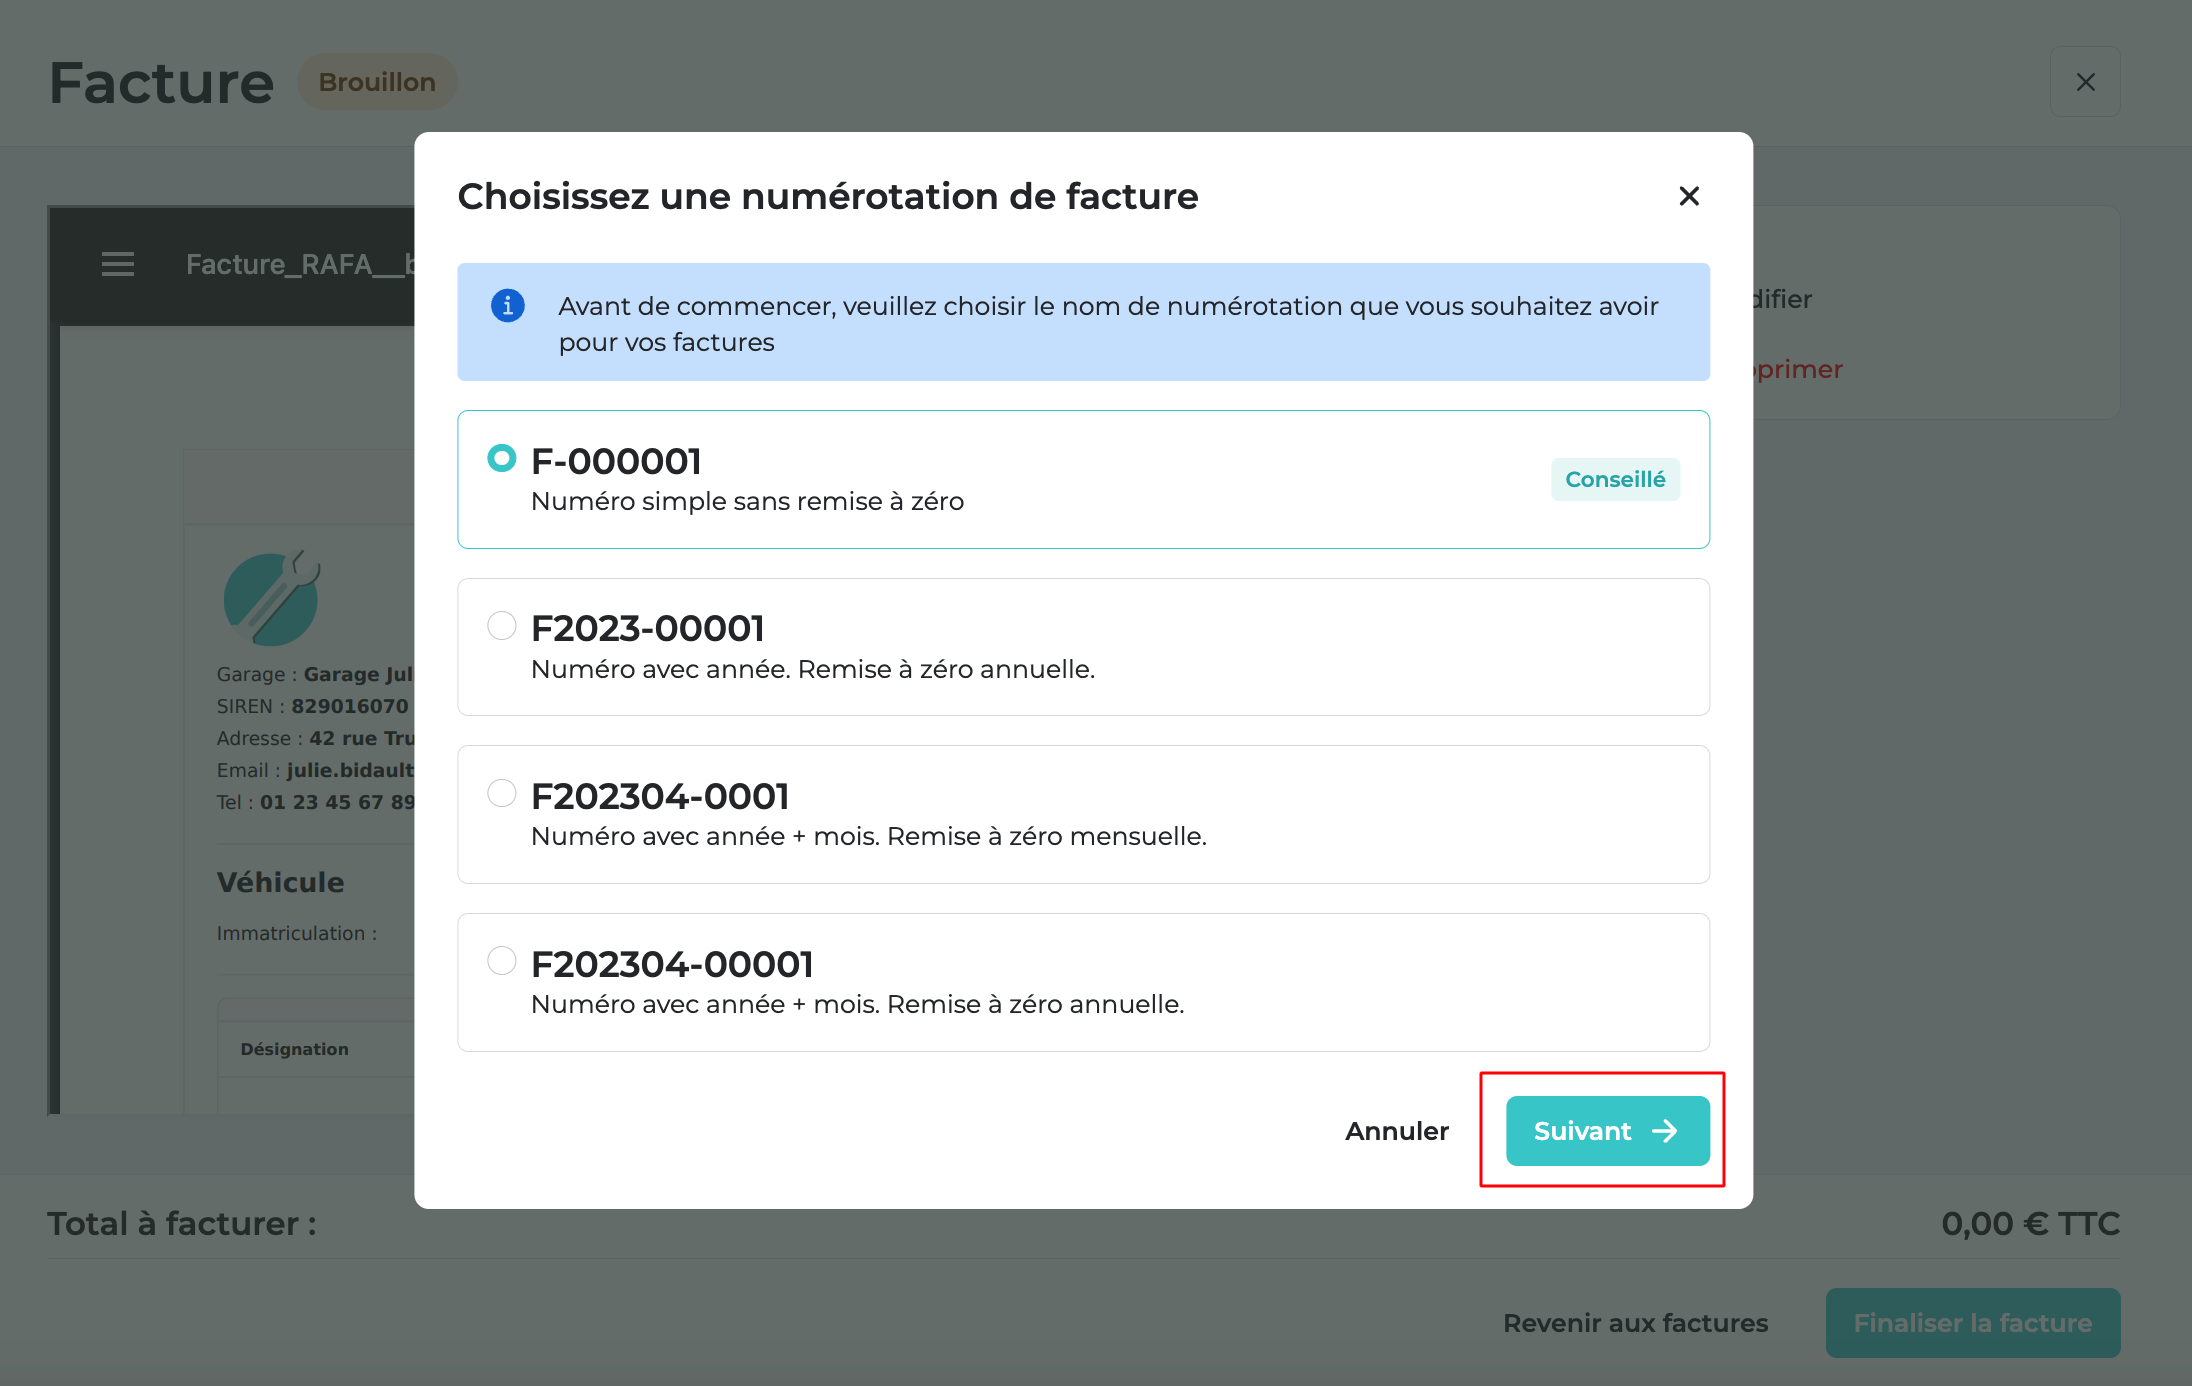Click Revenir aux factures link

[x=1636, y=1323]
